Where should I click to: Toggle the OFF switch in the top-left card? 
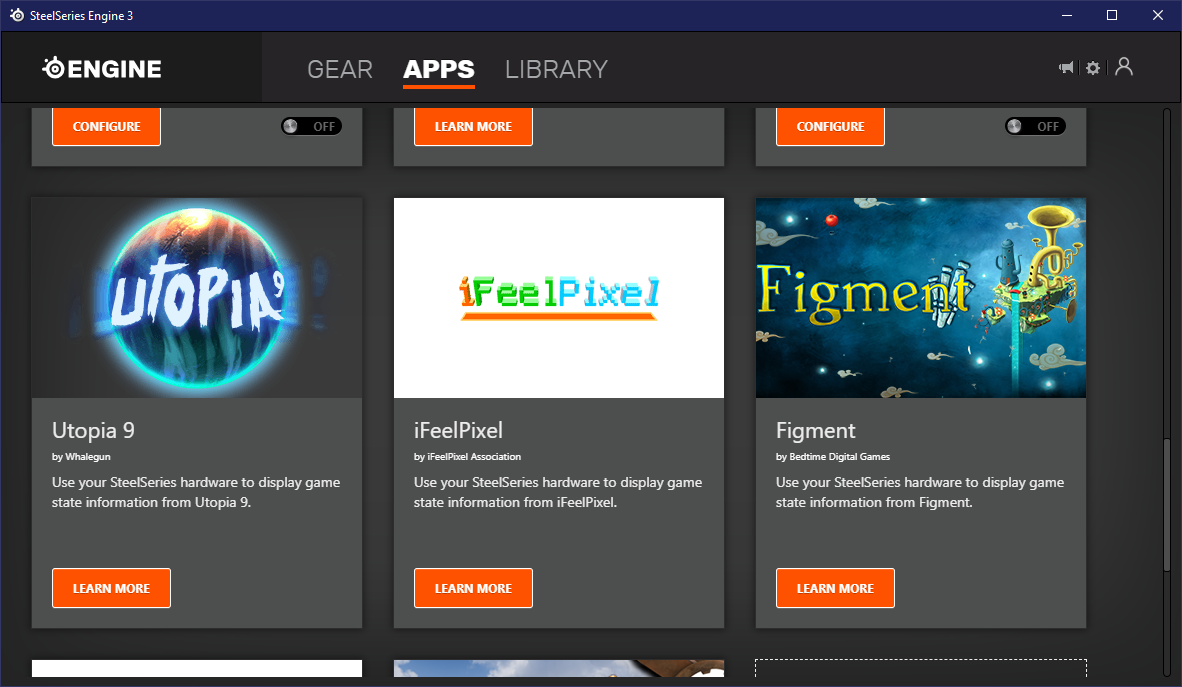(311, 126)
